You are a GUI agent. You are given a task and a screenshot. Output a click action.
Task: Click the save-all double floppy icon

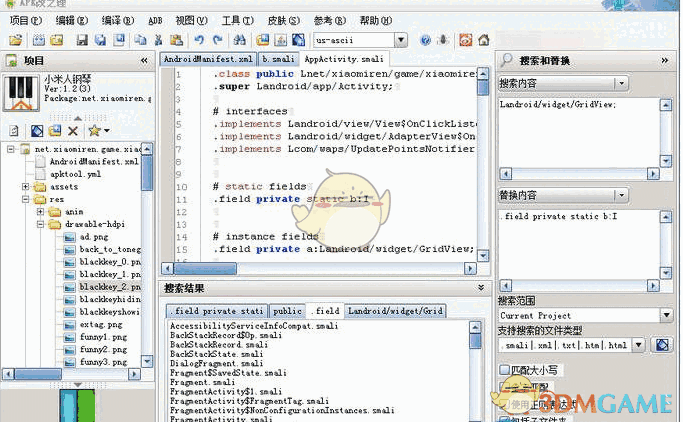(x=100, y=40)
